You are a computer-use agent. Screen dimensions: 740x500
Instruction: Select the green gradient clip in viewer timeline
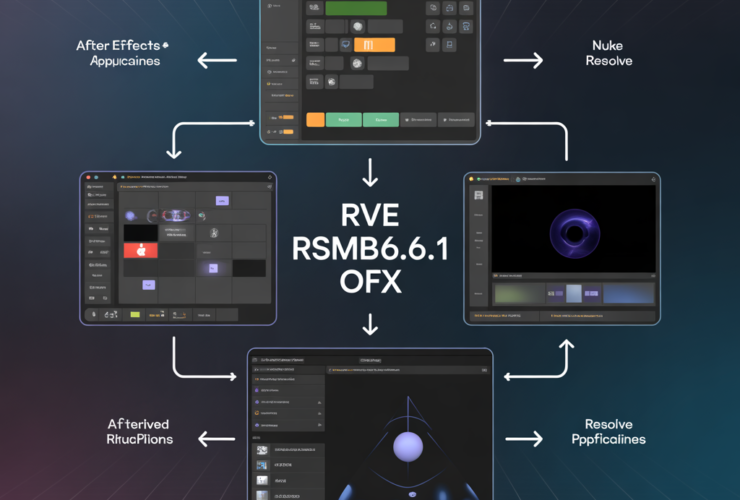coord(519,293)
